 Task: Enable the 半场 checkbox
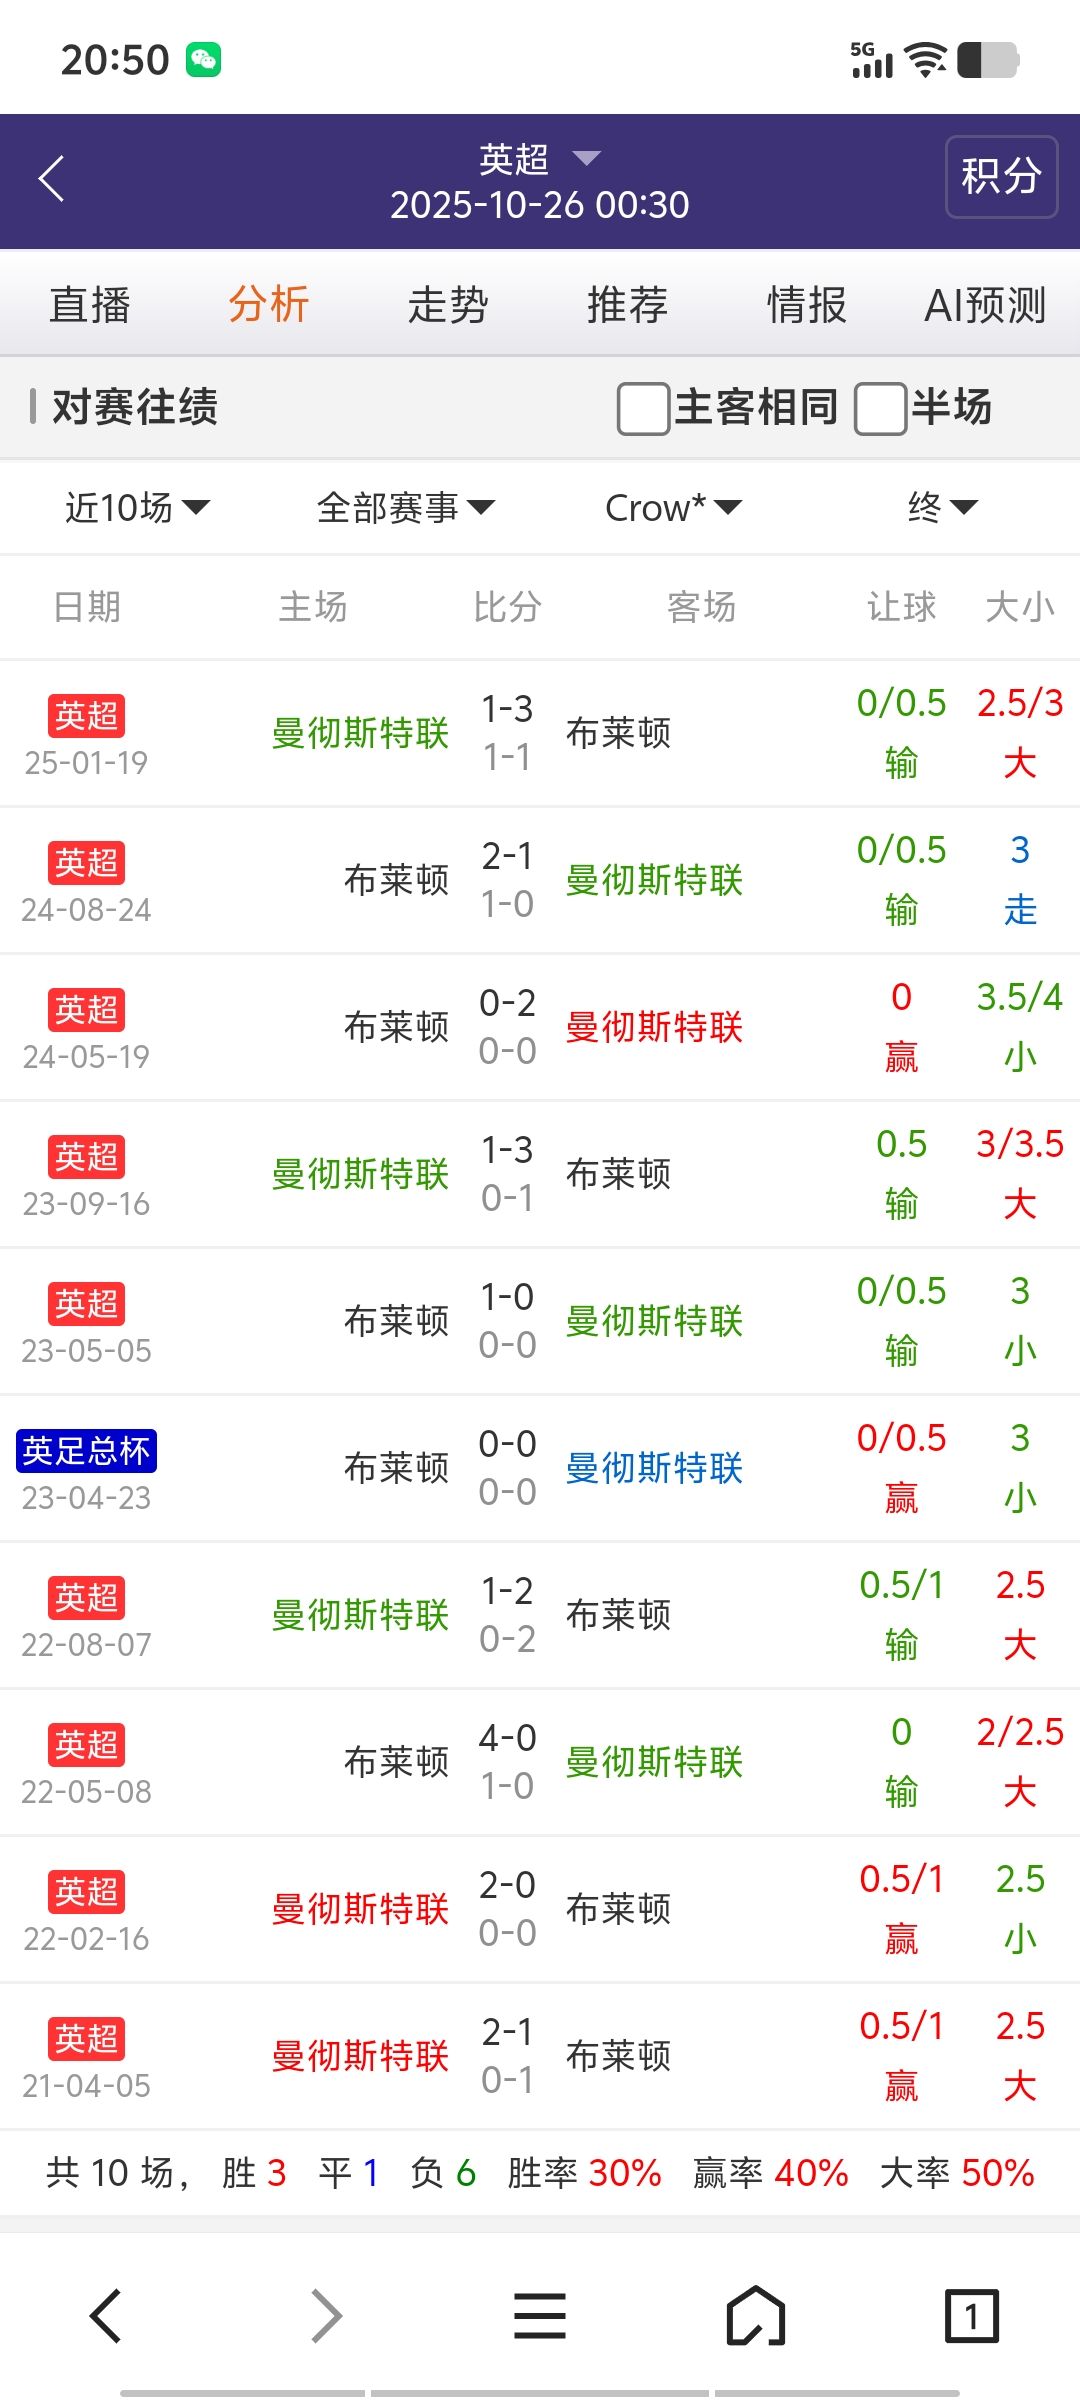[x=880, y=408]
